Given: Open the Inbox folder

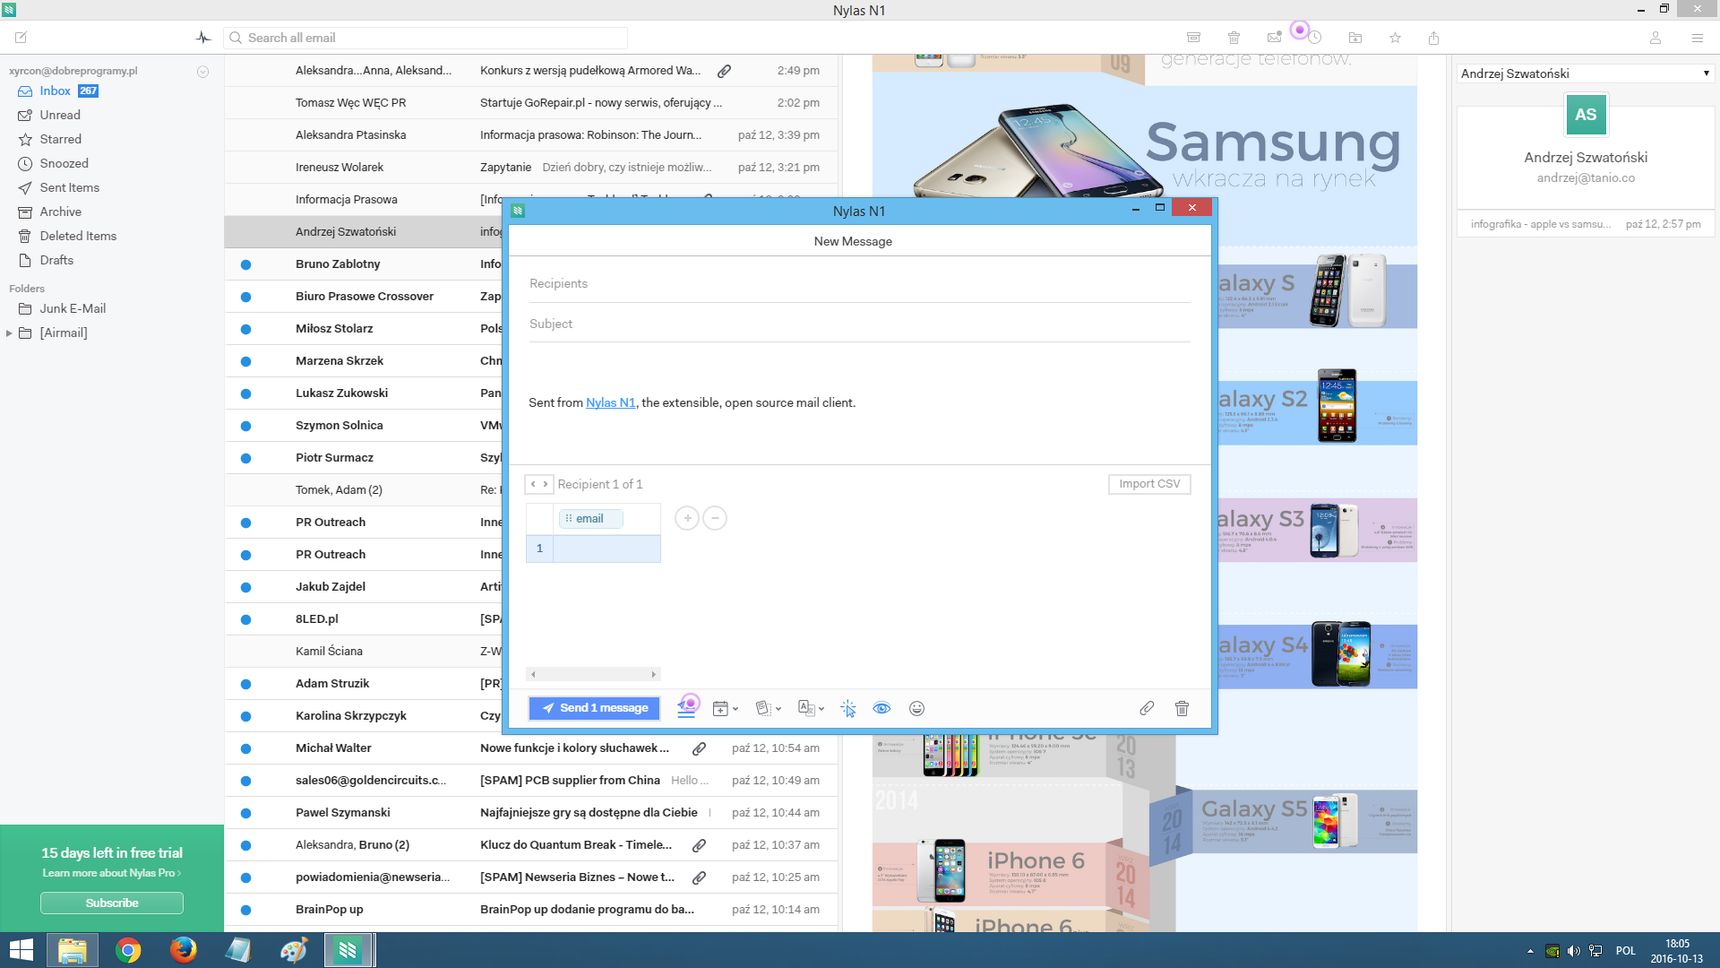Looking at the screenshot, I should pos(55,91).
